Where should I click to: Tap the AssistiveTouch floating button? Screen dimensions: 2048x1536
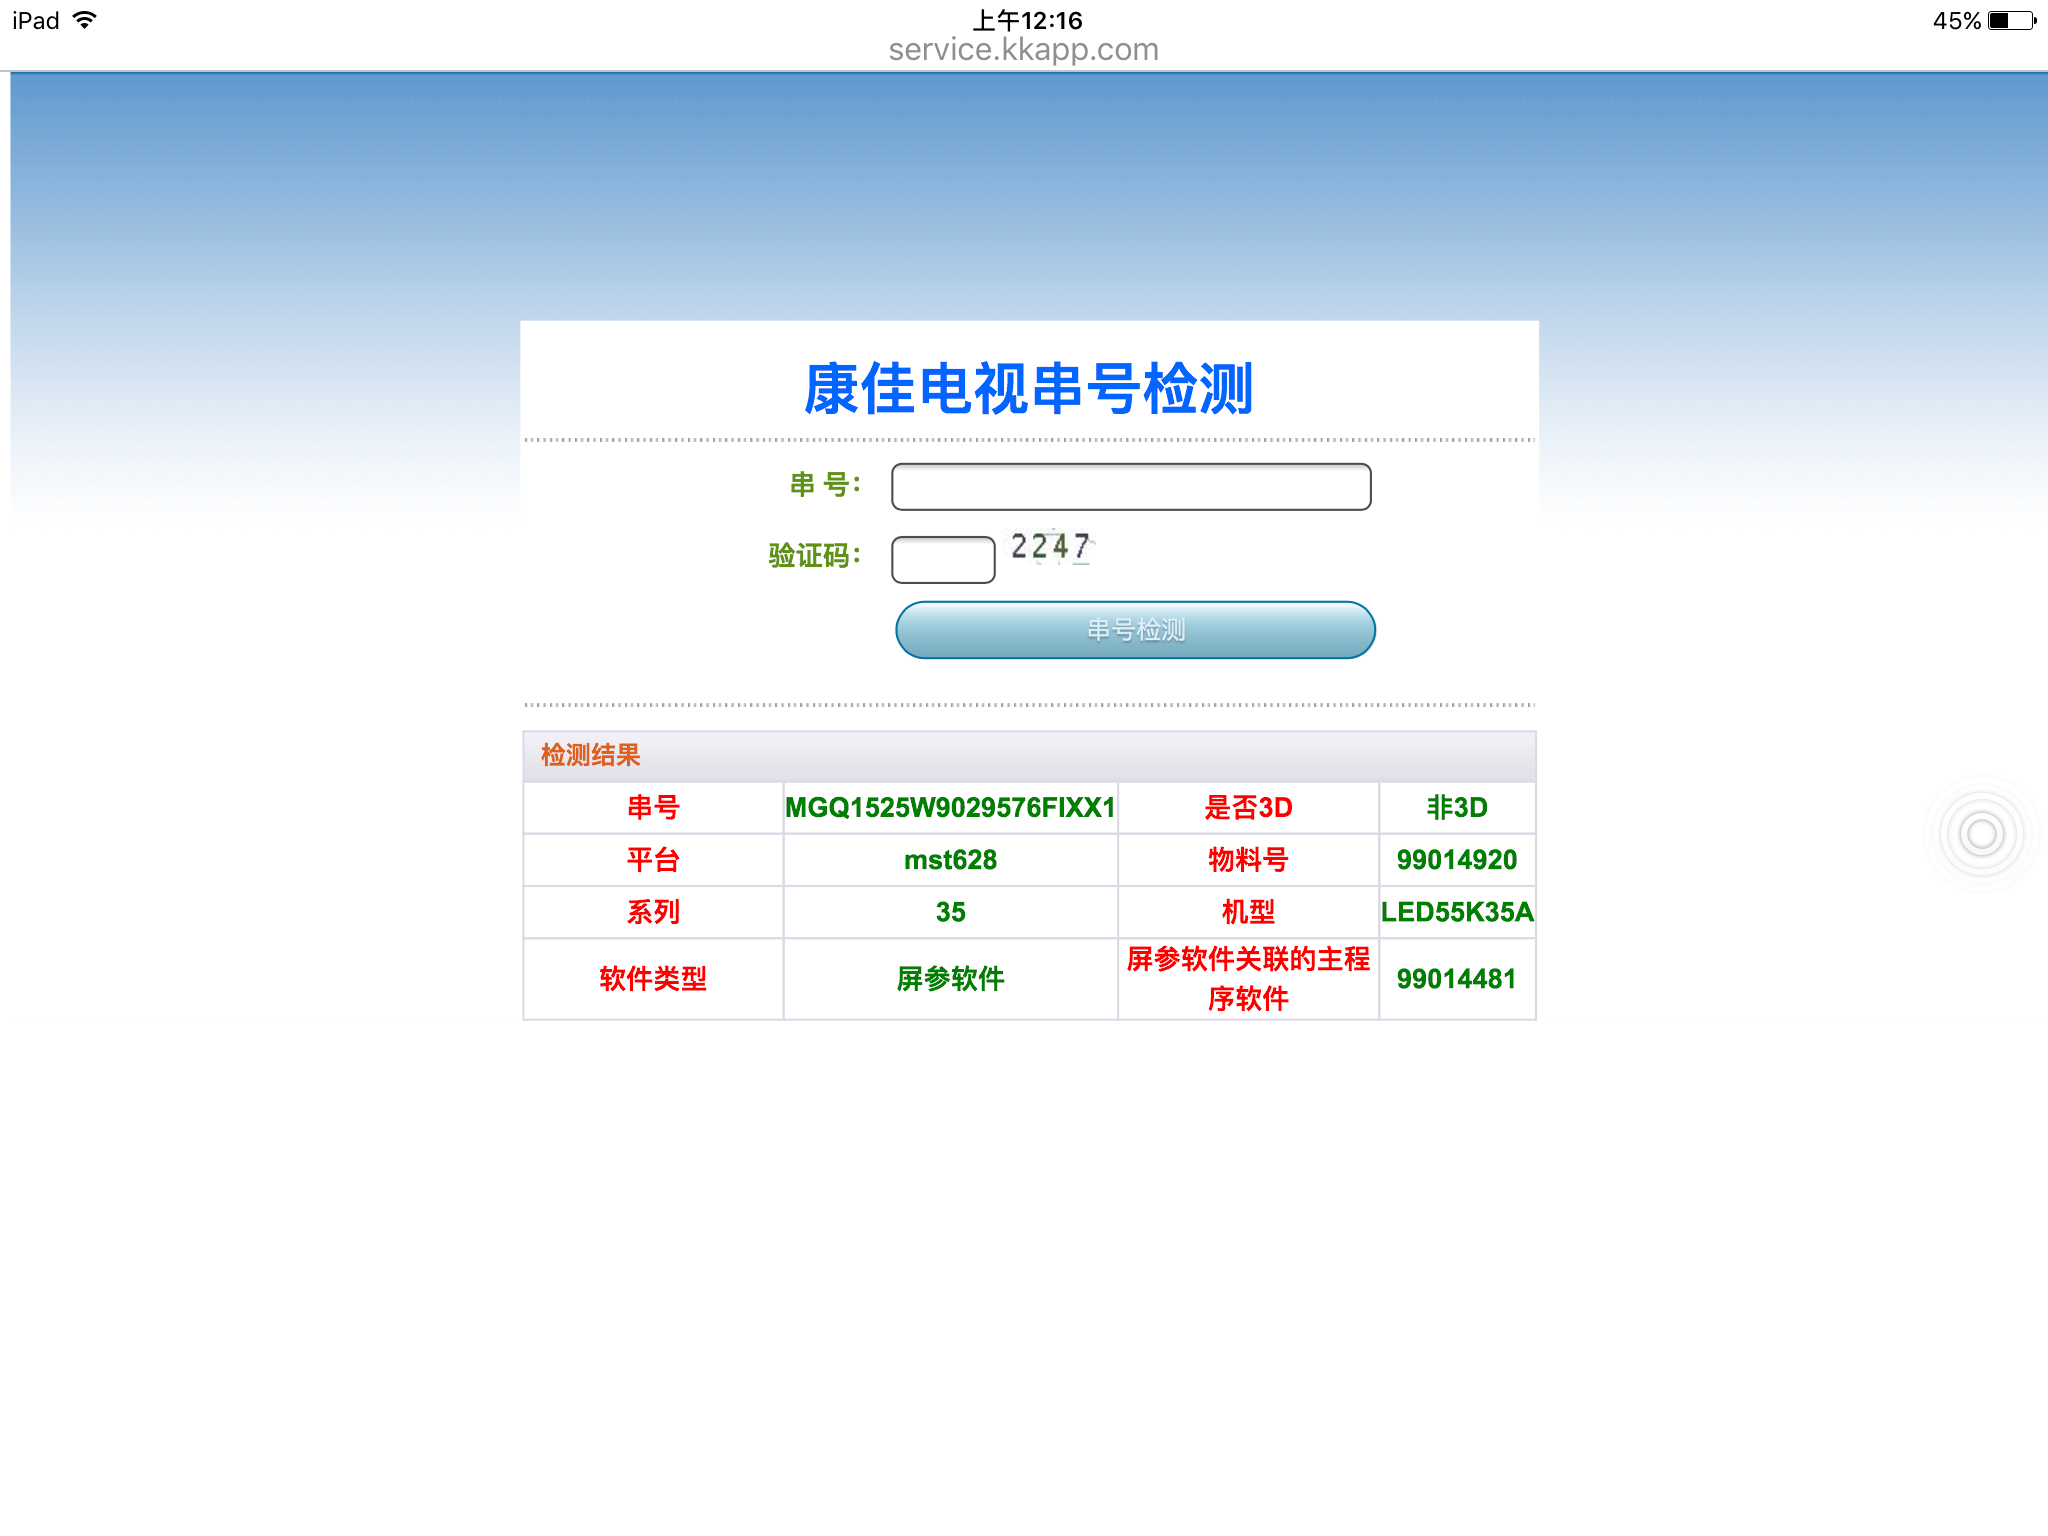tap(1981, 834)
